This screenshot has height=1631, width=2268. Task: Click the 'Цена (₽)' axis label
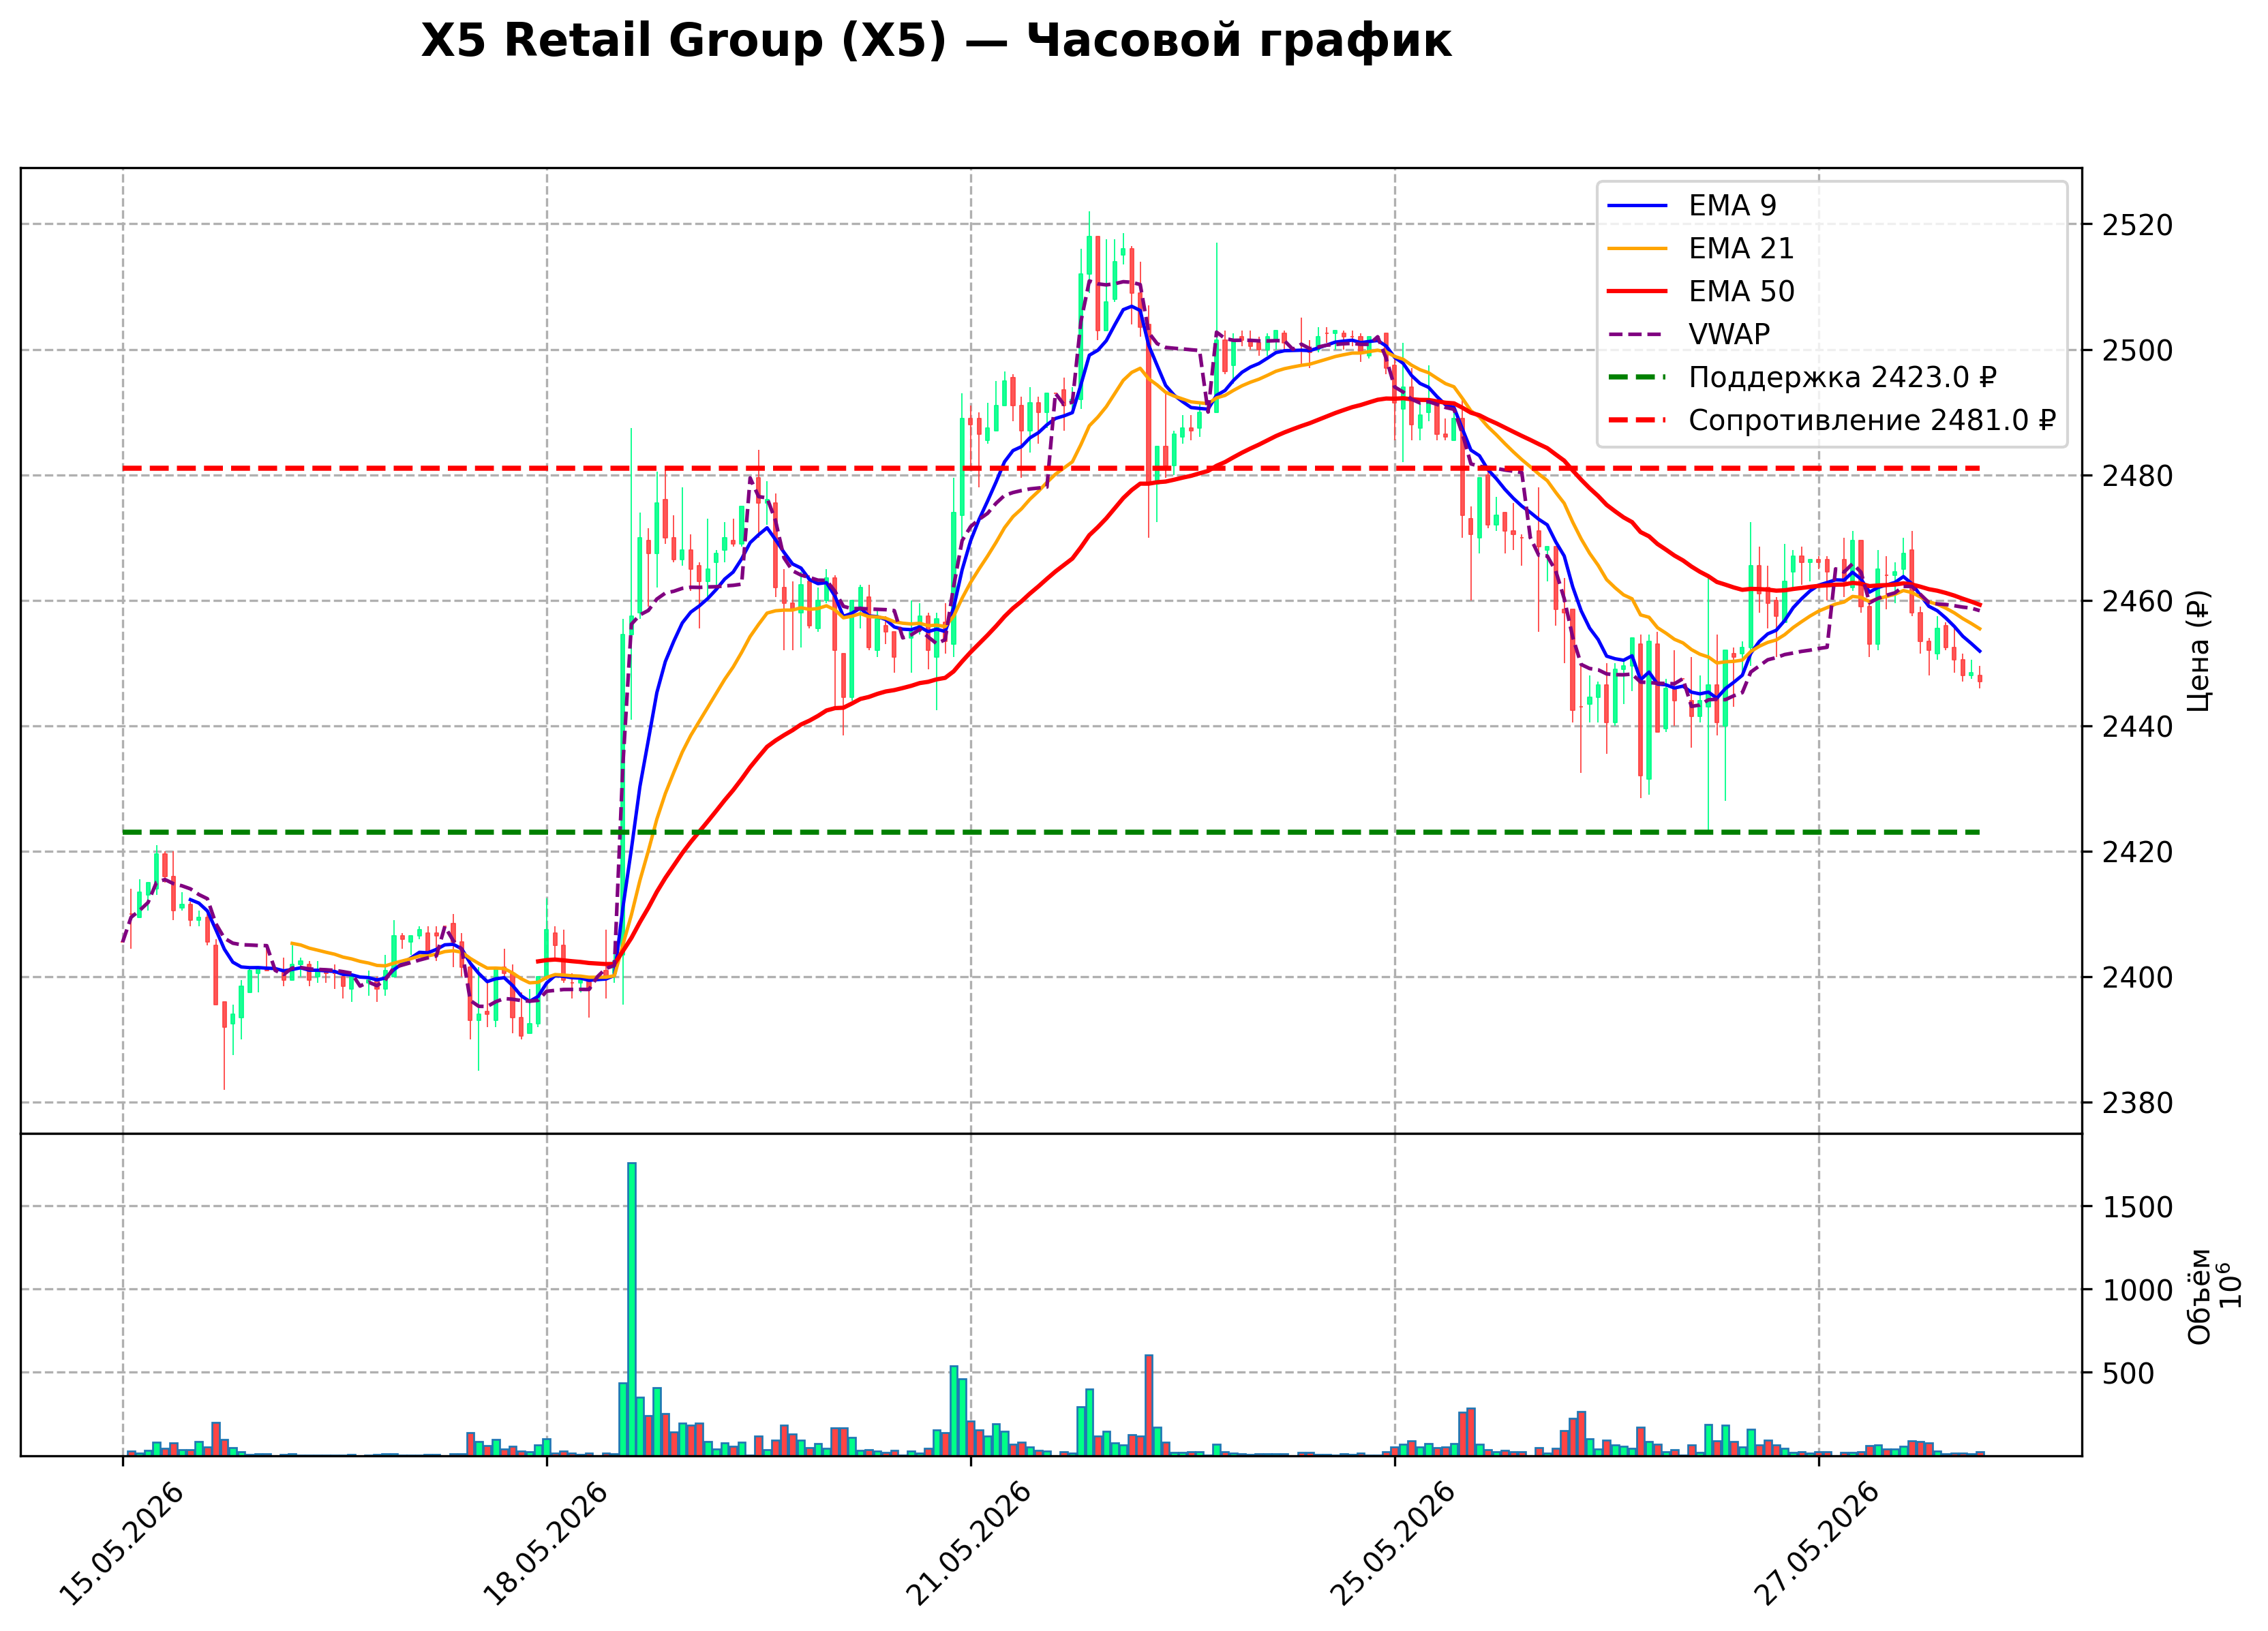[2199, 651]
